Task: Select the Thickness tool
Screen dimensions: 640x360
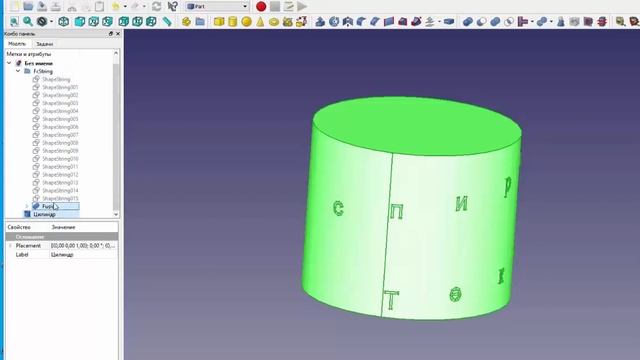Action: click(449, 21)
